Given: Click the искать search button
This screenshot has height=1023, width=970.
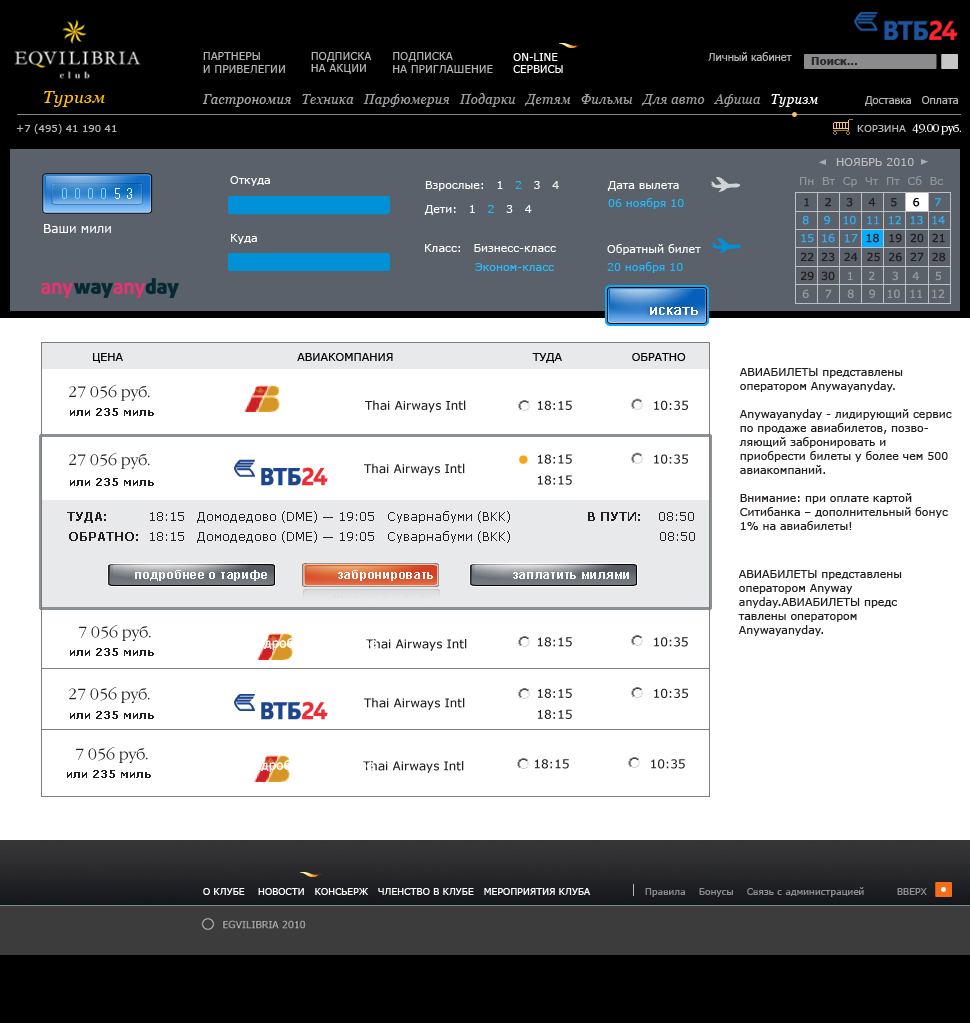Looking at the screenshot, I should [657, 306].
